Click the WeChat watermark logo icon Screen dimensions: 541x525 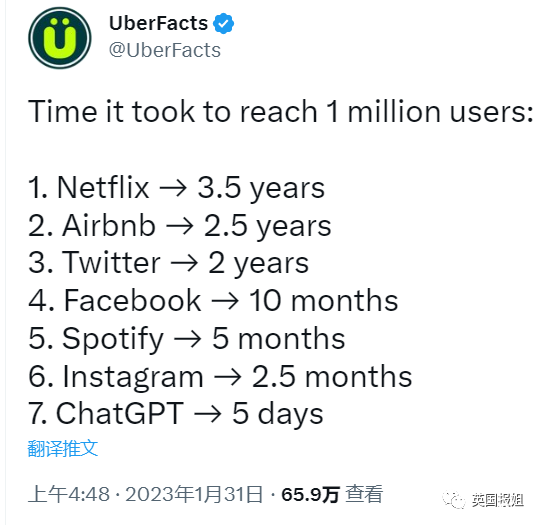click(x=453, y=499)
